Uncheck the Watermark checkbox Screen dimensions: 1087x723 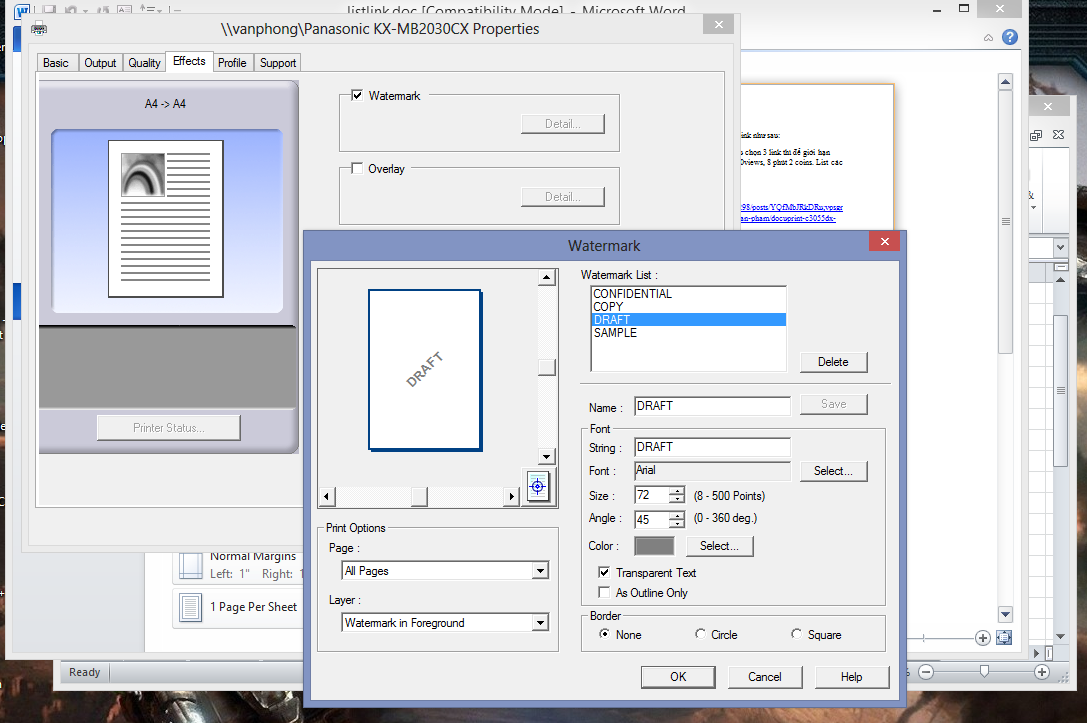point(357,96)
